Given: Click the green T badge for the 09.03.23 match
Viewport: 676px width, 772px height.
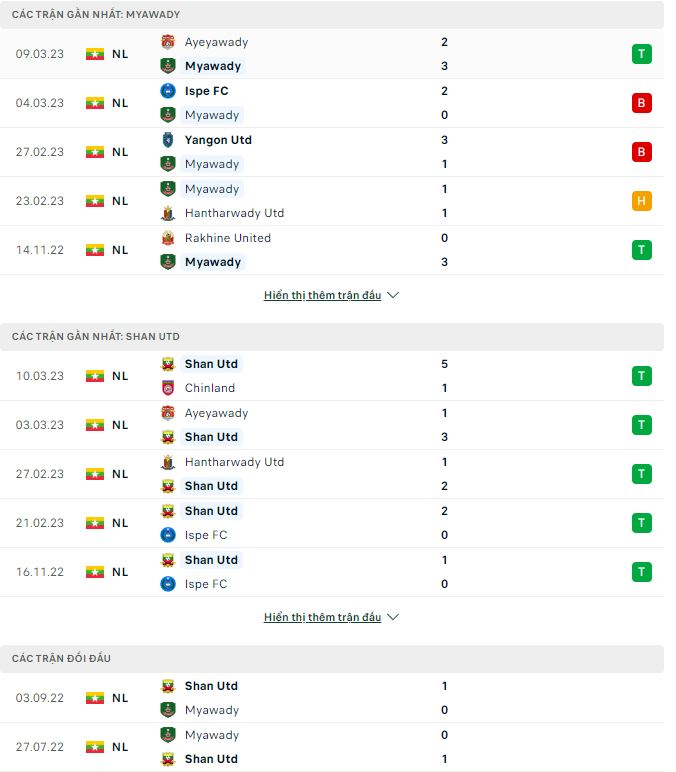Looking at the screenshot, I should [642, 54].
